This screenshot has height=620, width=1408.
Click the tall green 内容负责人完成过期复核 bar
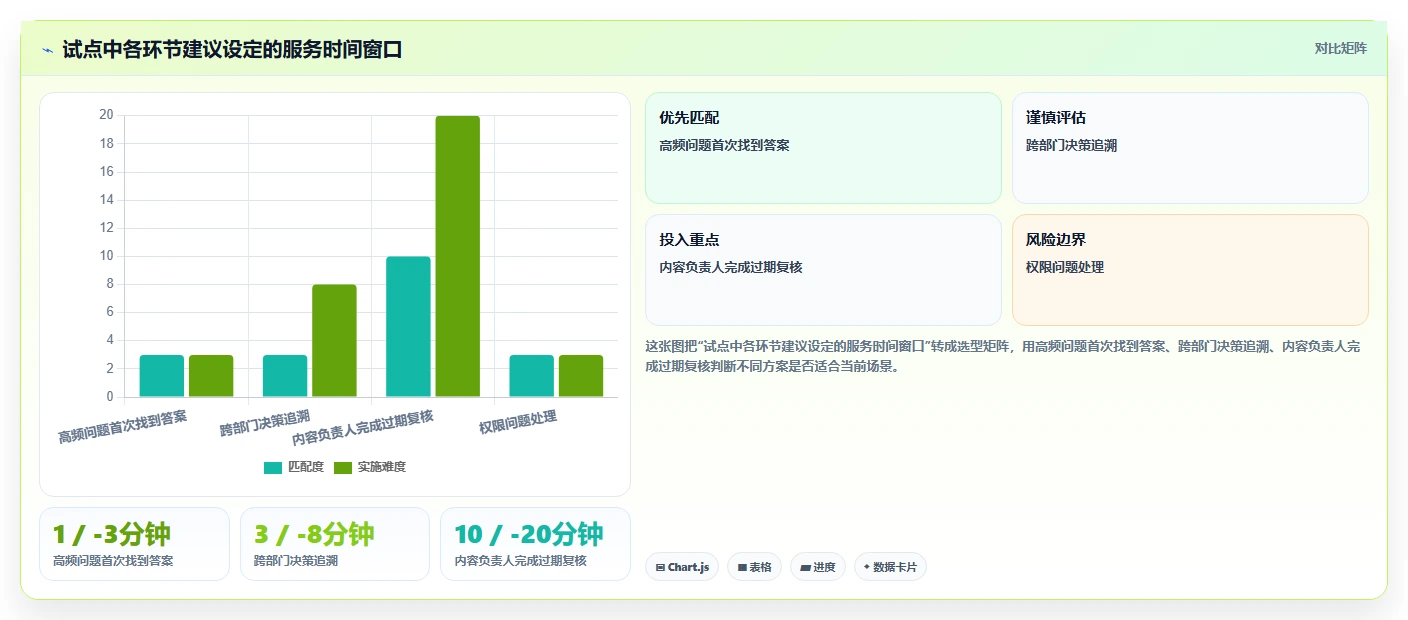[x=458, y=256]
